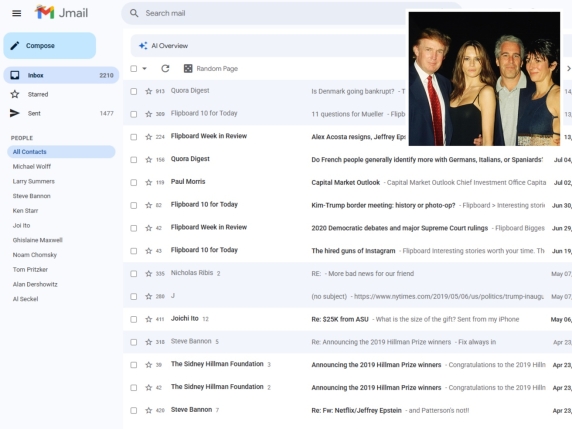Star the email from J
Screen dimensions: 572x429
[148, 297]
